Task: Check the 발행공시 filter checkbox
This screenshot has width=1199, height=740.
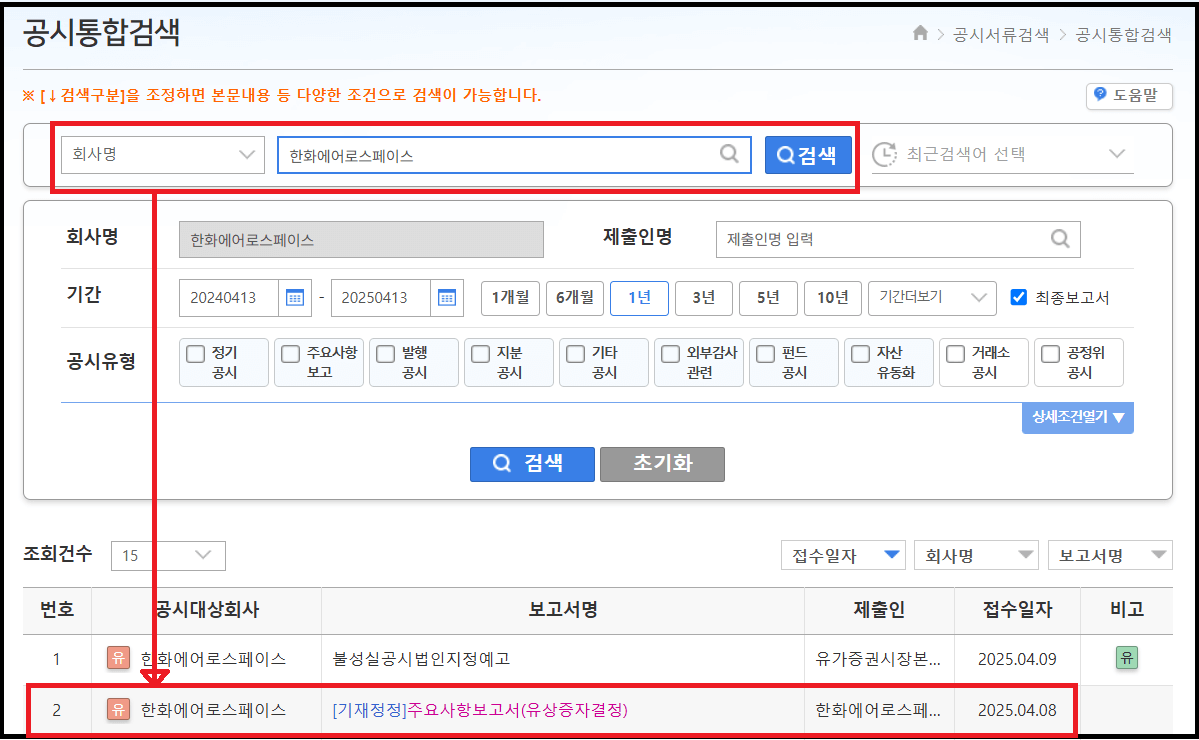Action: pyautogui.click(x=385, y=354)
